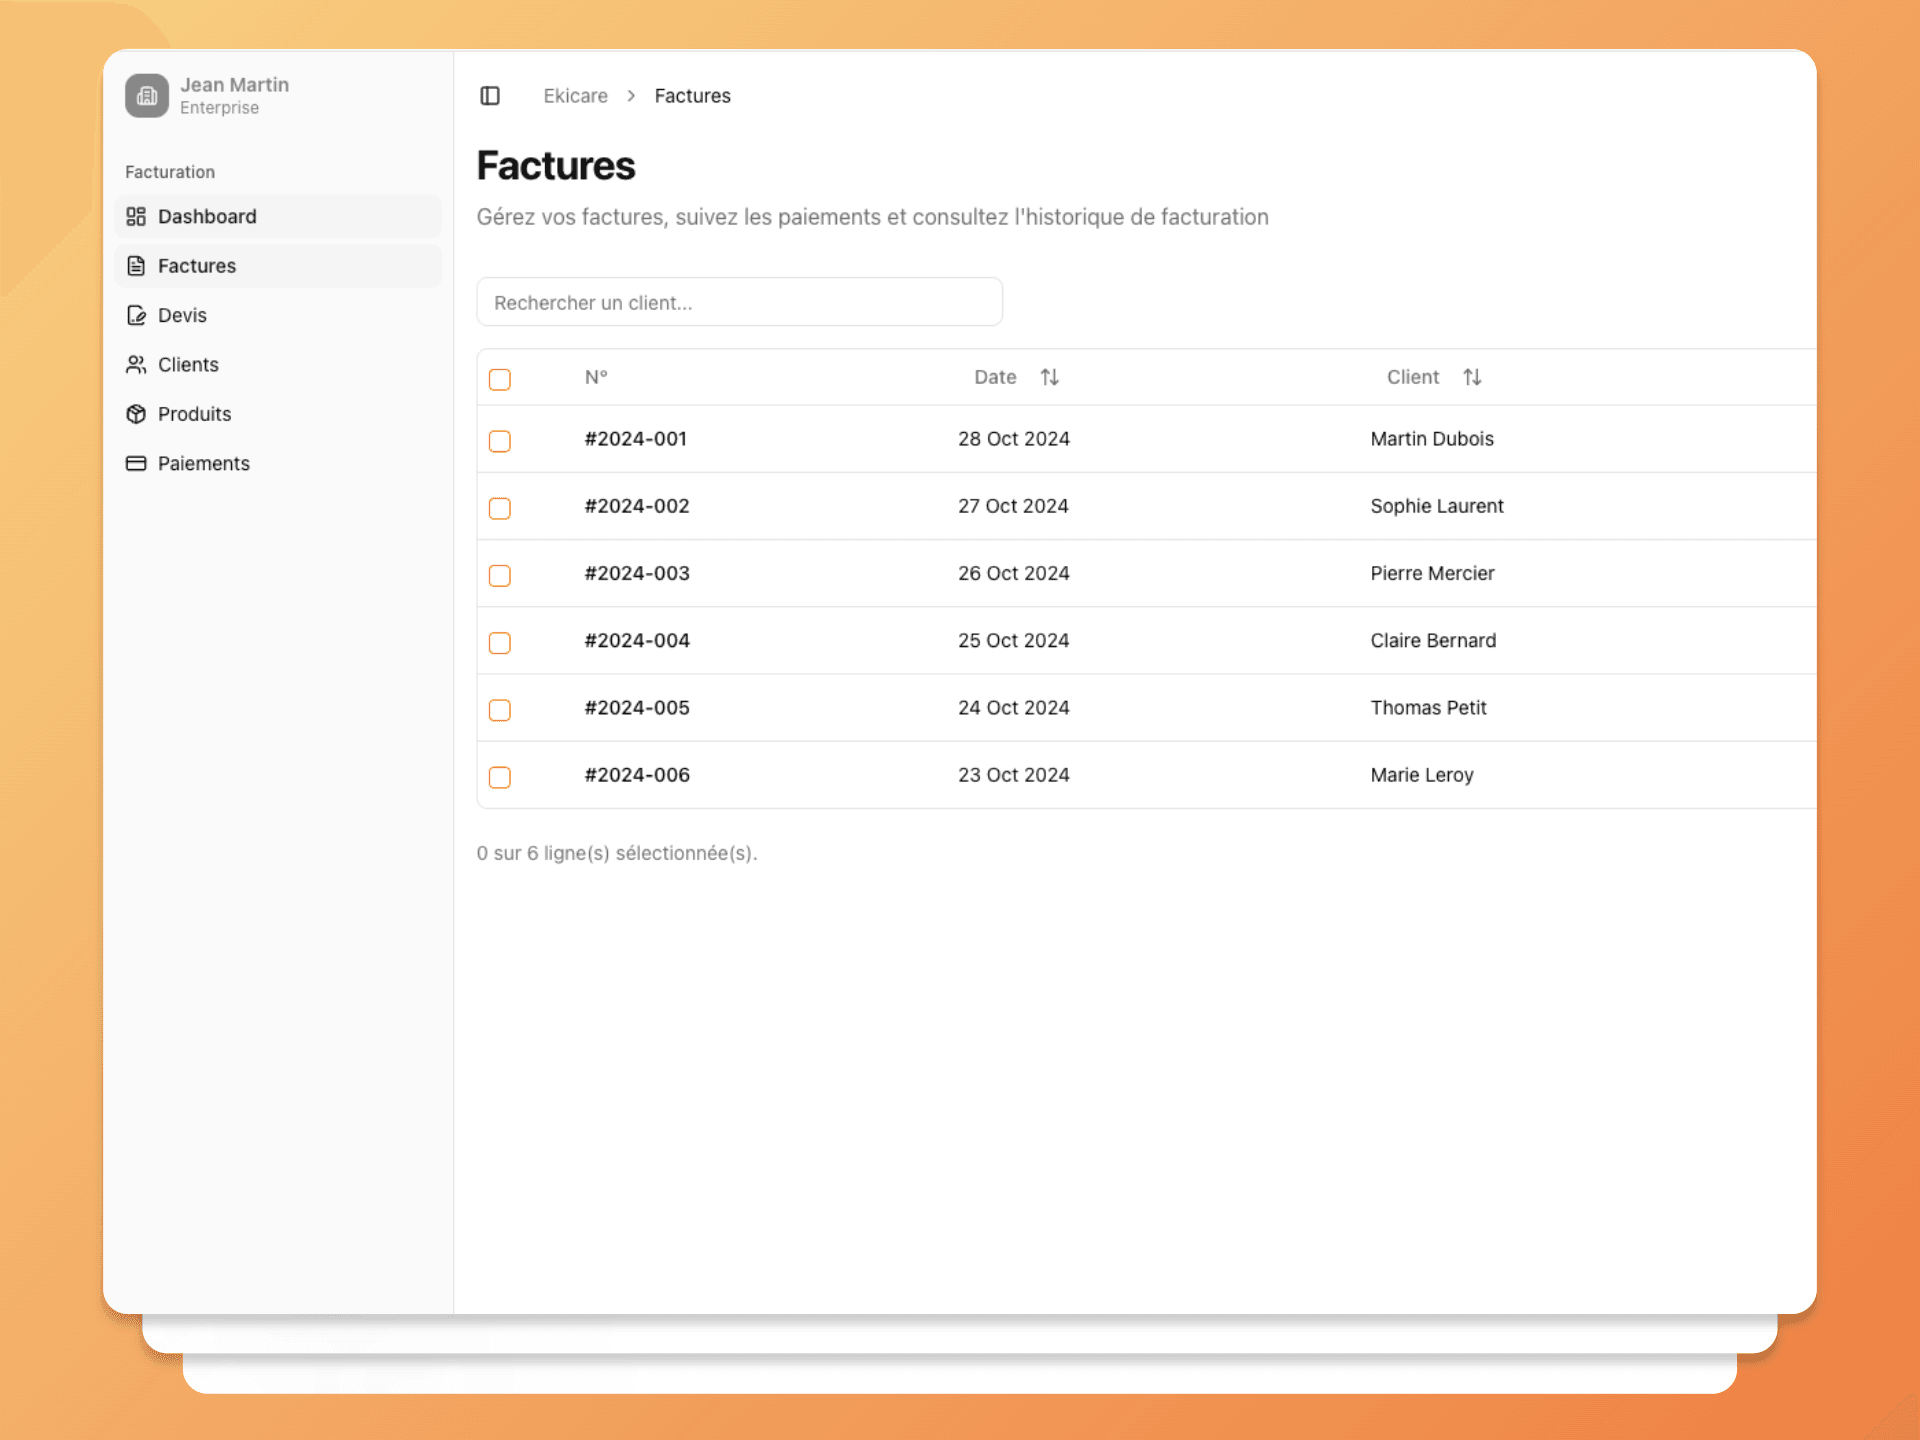
Task: Select invoice #2024-001 checkbox
Action: (500, 441)
